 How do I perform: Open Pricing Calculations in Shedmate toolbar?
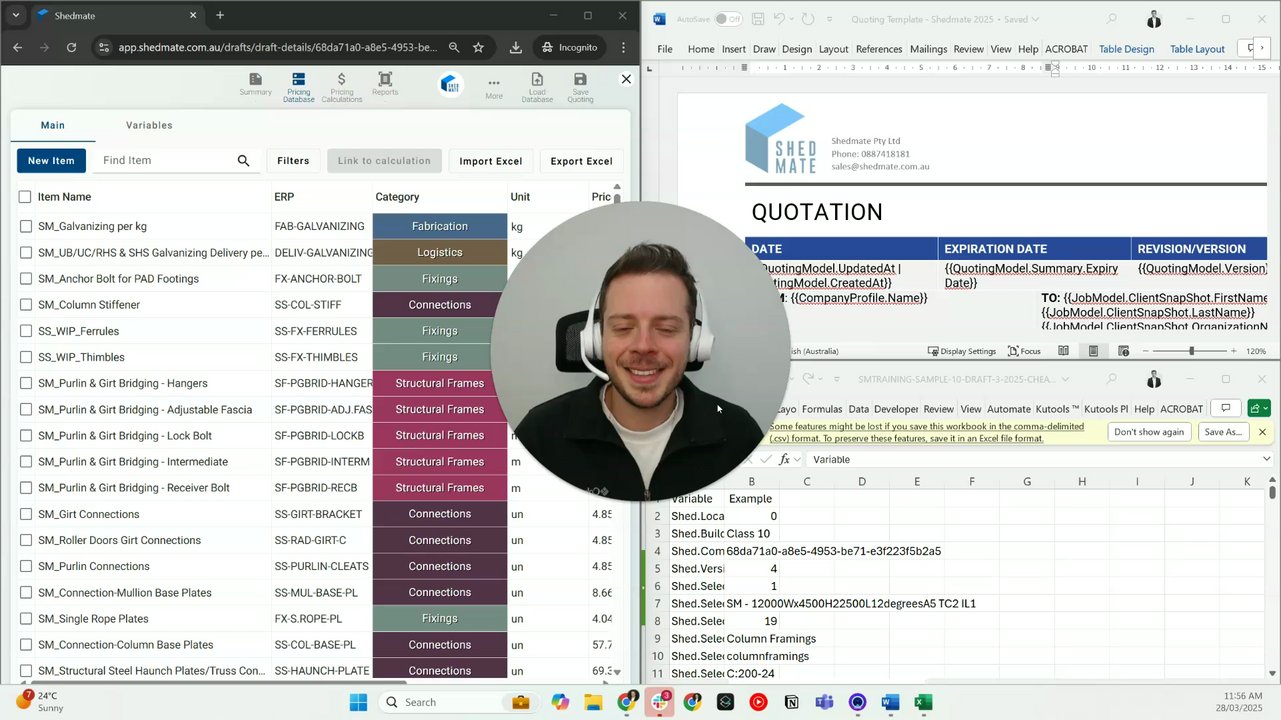(342, 87)
